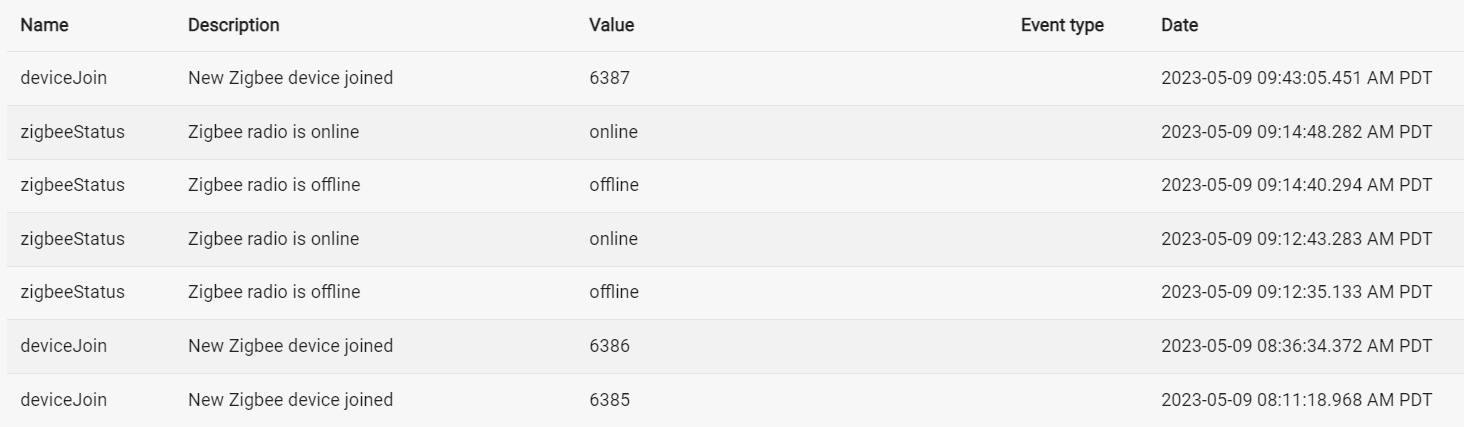Click 'New Zigbee device joined' for 6387
Viewport: 1464px width, 427px height.
290,78
